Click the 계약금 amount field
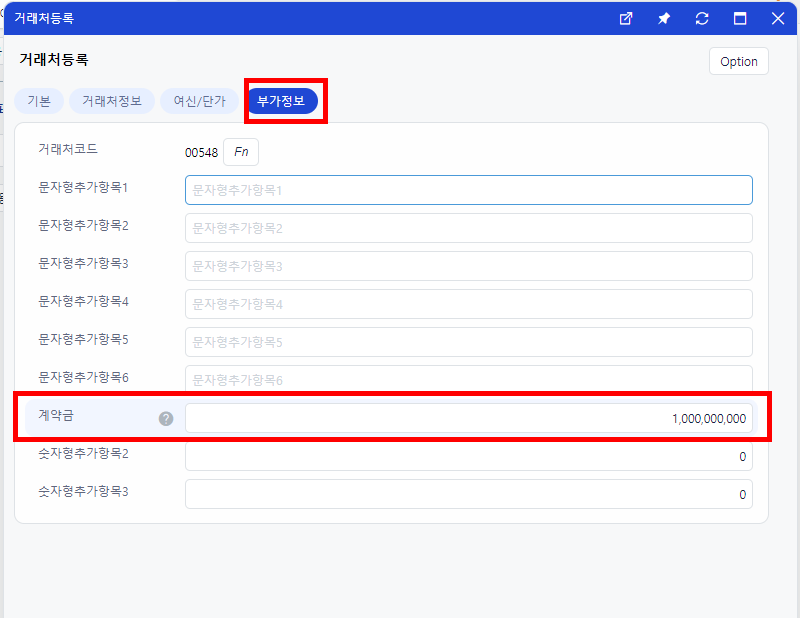The height and width of the screenshot is (618, 800). 468,418
